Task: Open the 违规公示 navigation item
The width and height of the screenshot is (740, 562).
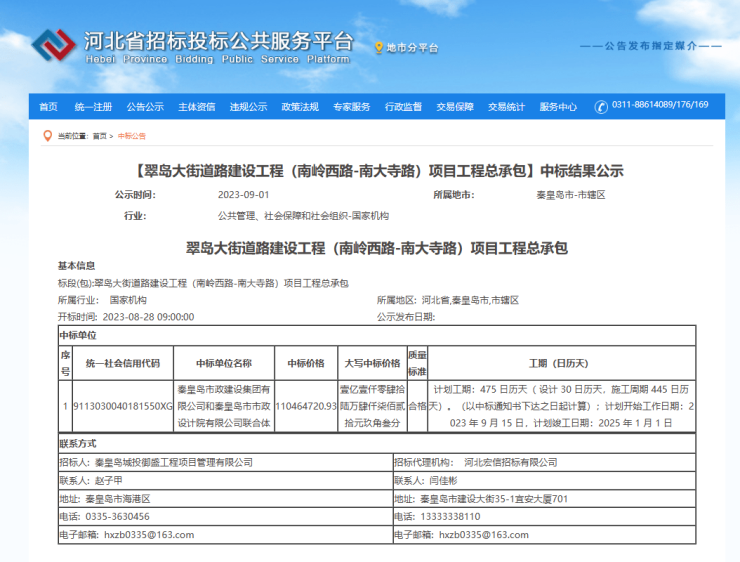Action: pos(248,107)
